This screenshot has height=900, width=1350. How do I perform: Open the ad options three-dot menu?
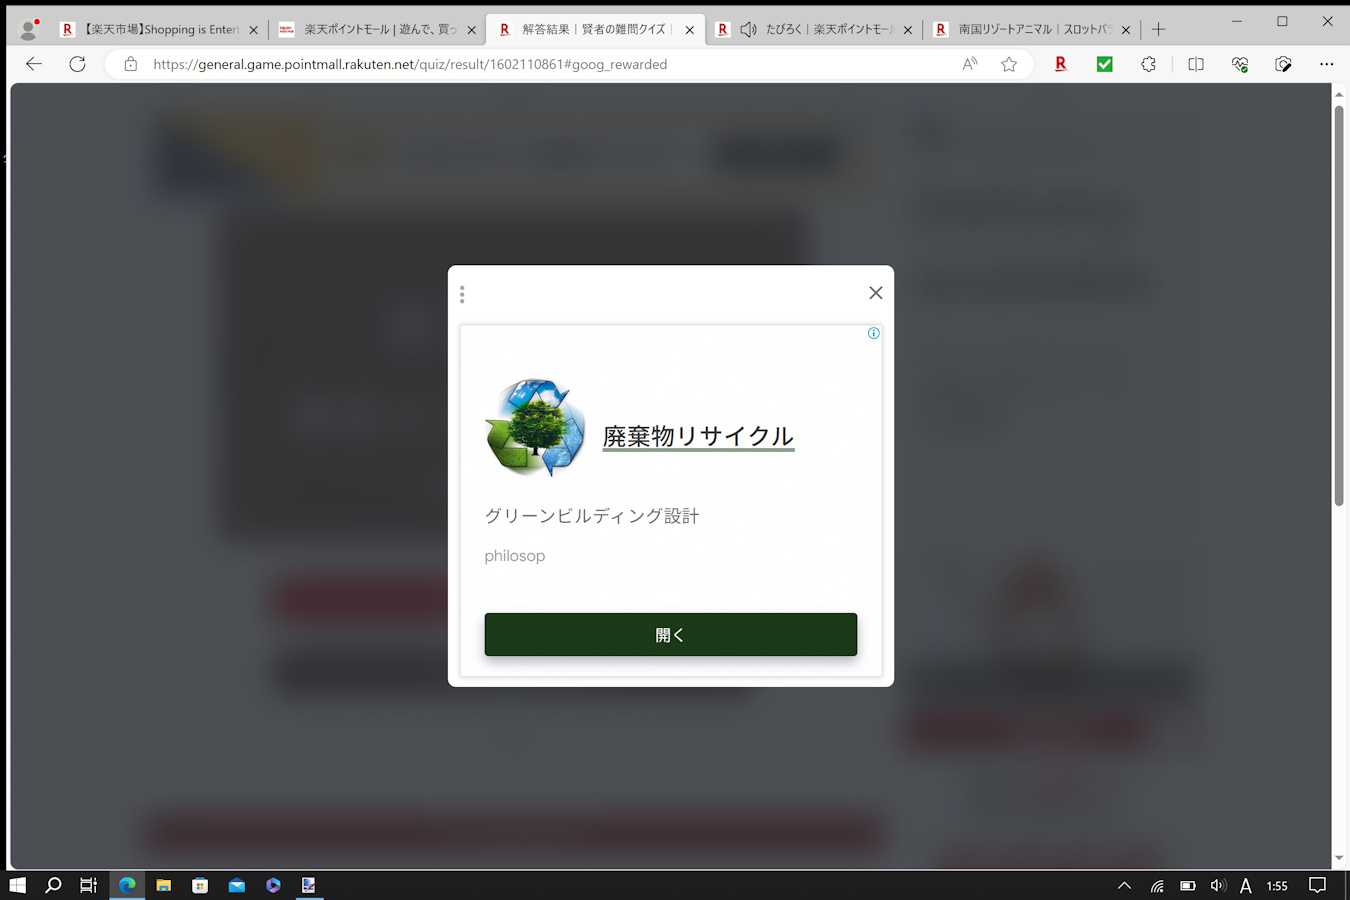462,294
